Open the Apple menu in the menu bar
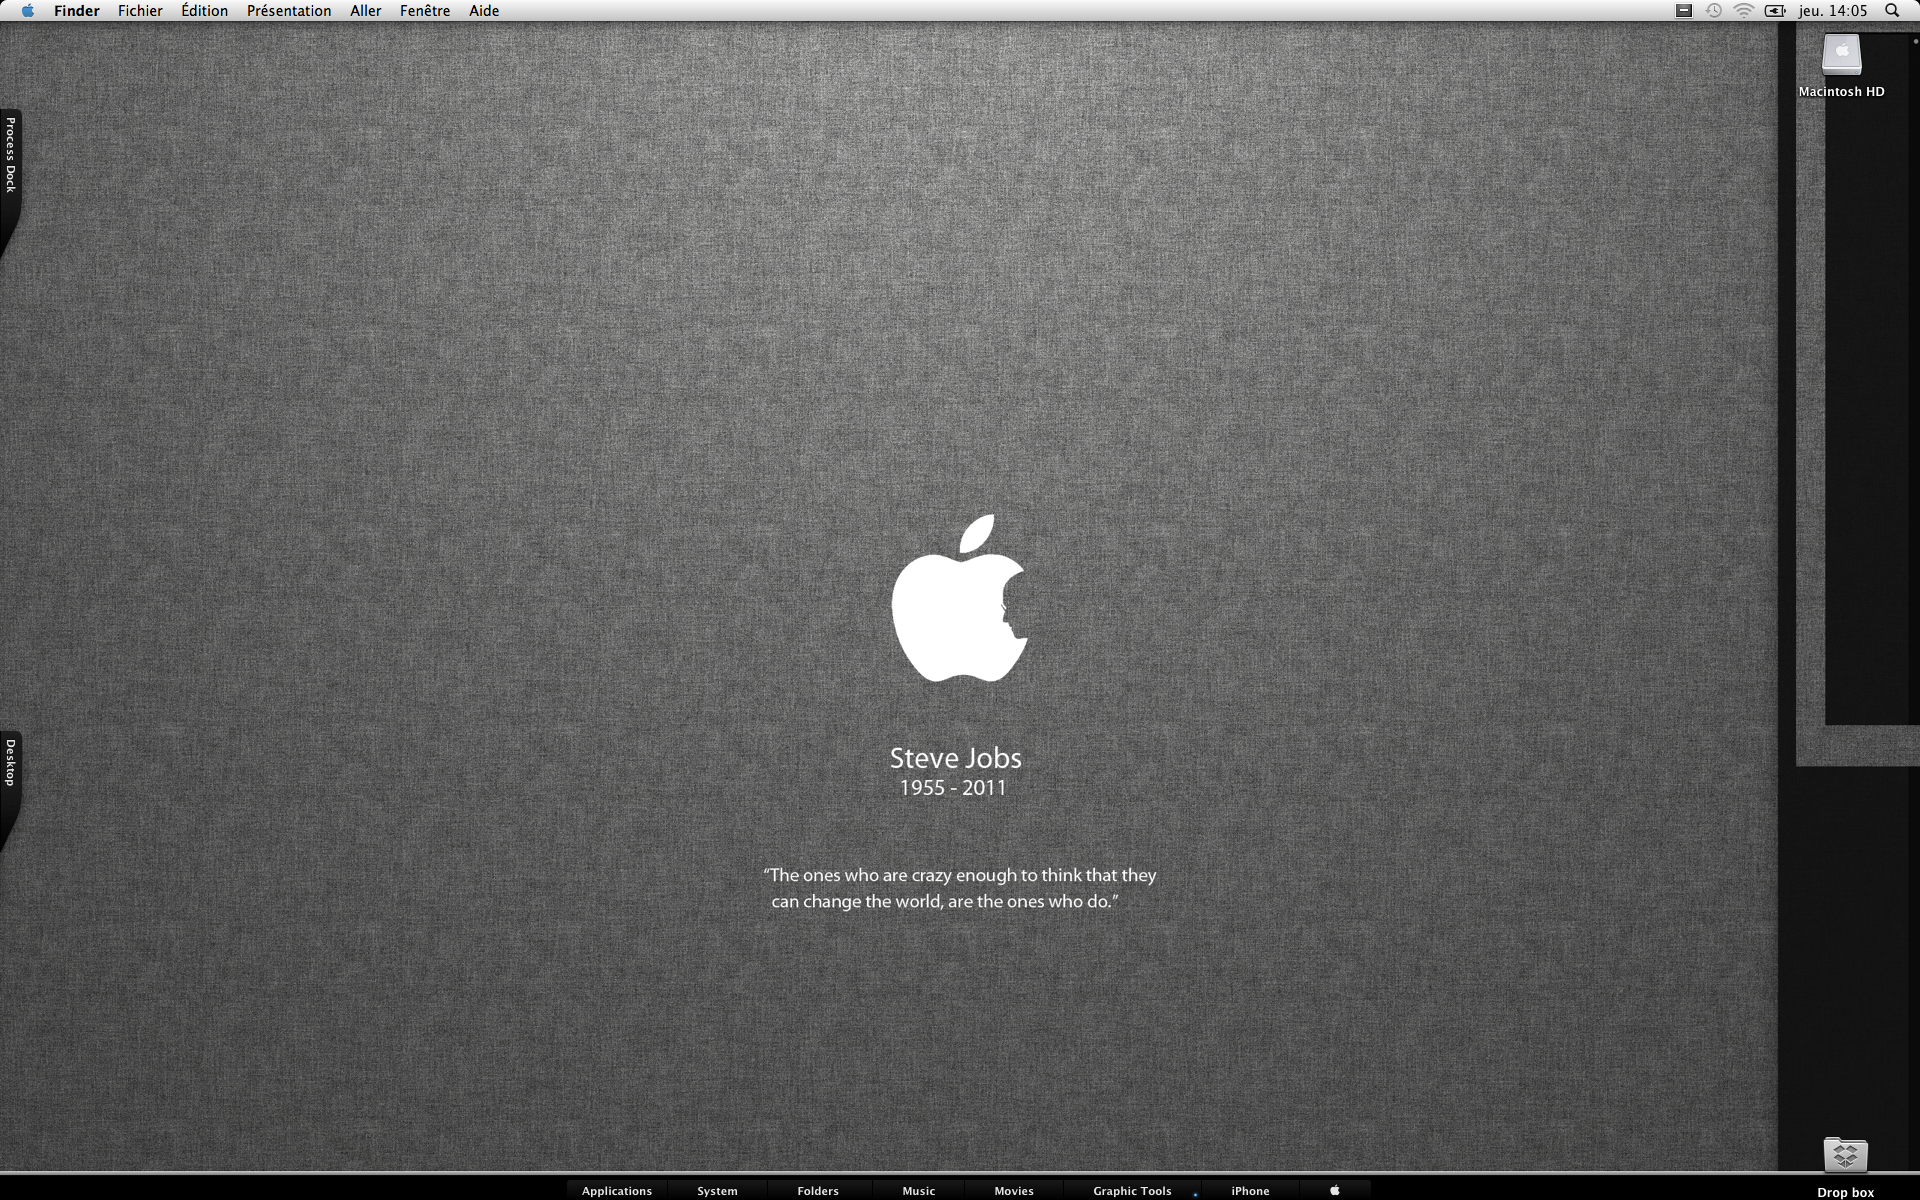The width and height of the screenshot is (1920, 1200). (28, 11)
